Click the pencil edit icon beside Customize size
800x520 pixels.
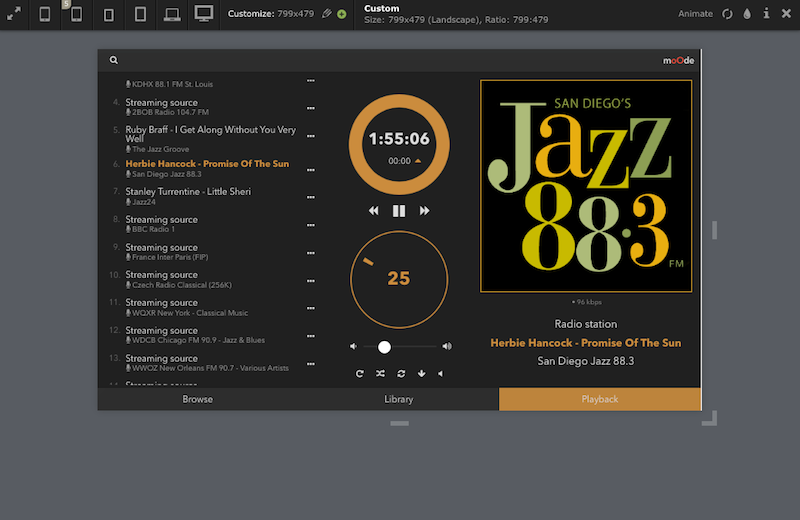[x=327, y=14]
